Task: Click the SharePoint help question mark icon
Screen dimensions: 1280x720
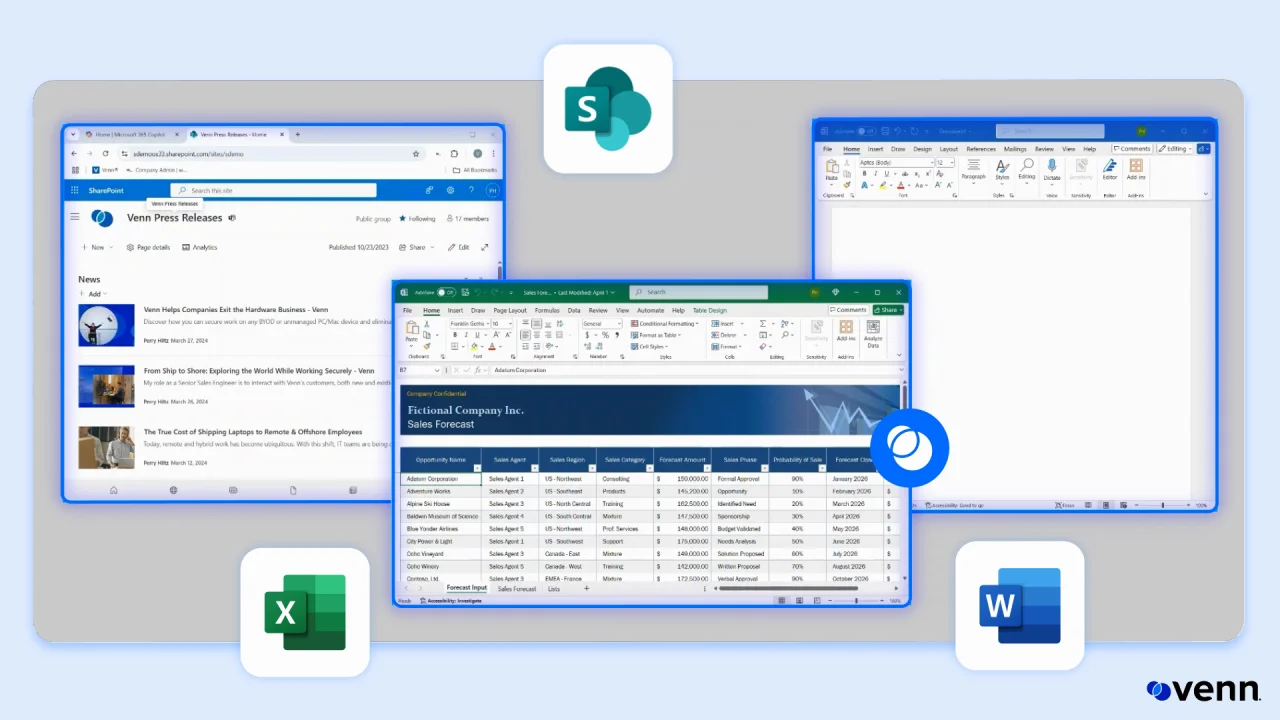Action: (471, 190)
